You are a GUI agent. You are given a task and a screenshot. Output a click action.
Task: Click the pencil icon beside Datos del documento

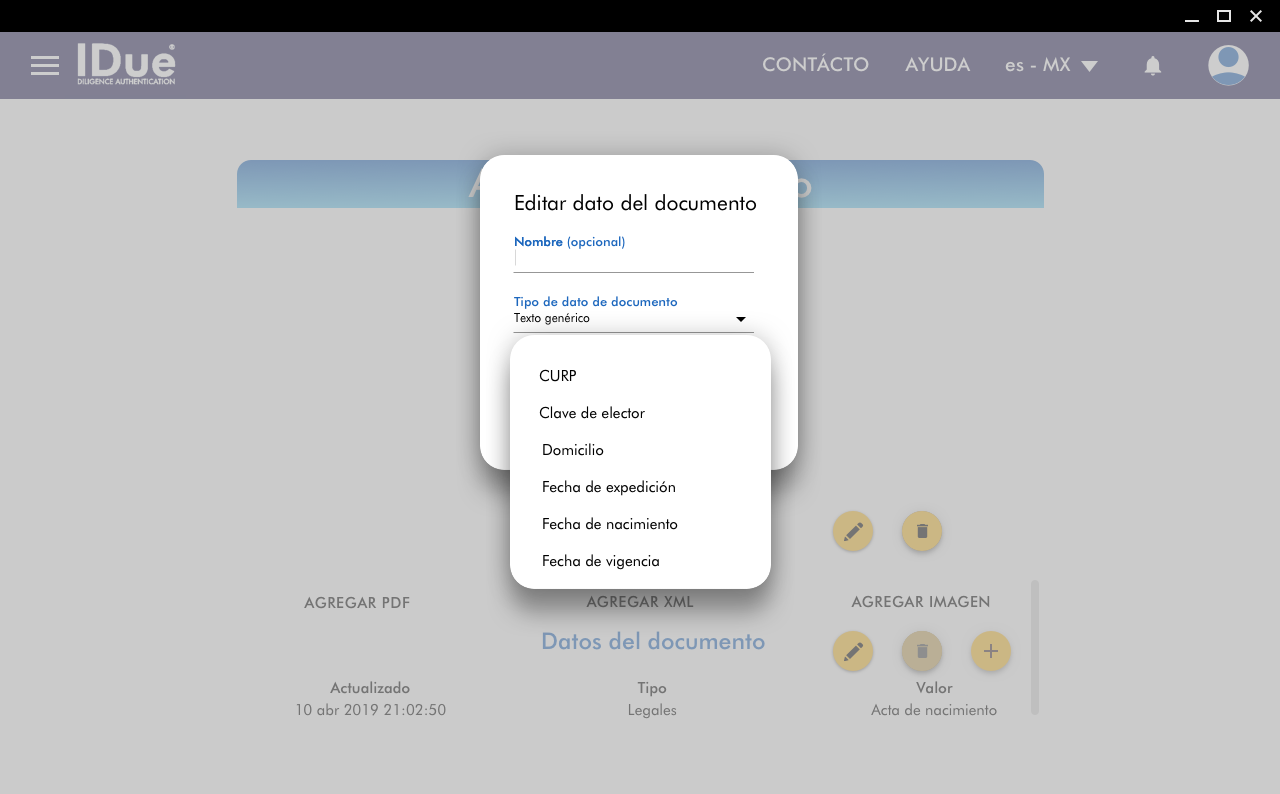853,651
